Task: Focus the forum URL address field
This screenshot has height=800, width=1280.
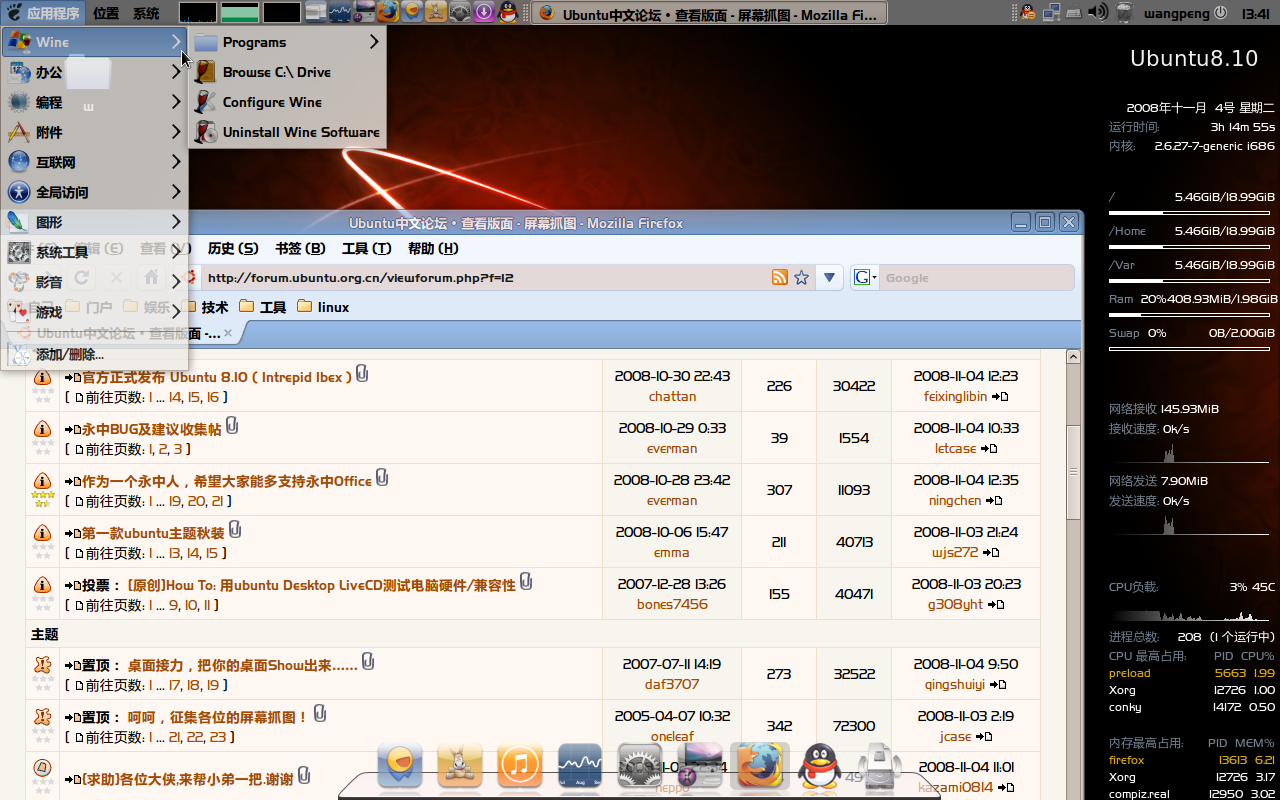Action: [485, 278]
